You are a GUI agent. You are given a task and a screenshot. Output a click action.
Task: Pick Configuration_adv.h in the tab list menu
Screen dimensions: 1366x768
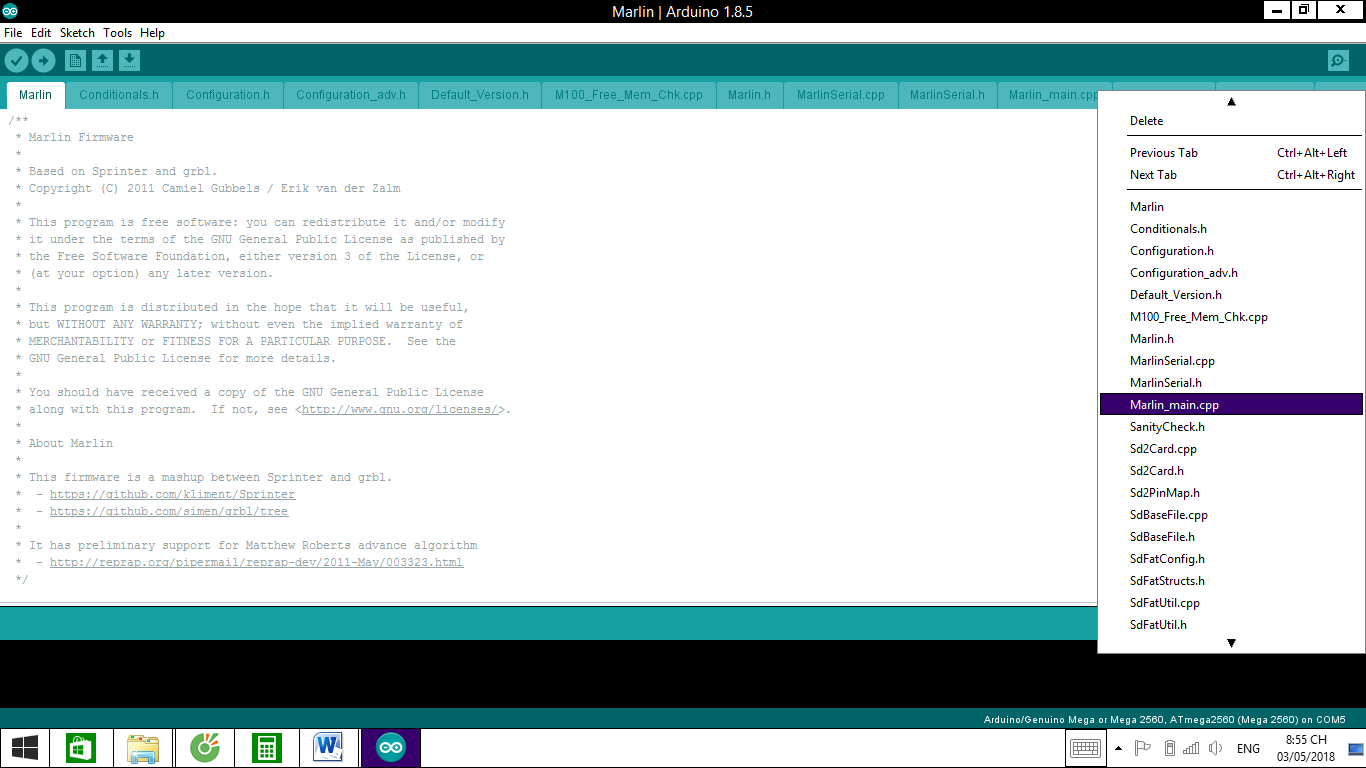pyautogui.click(x=1231, y=273)
